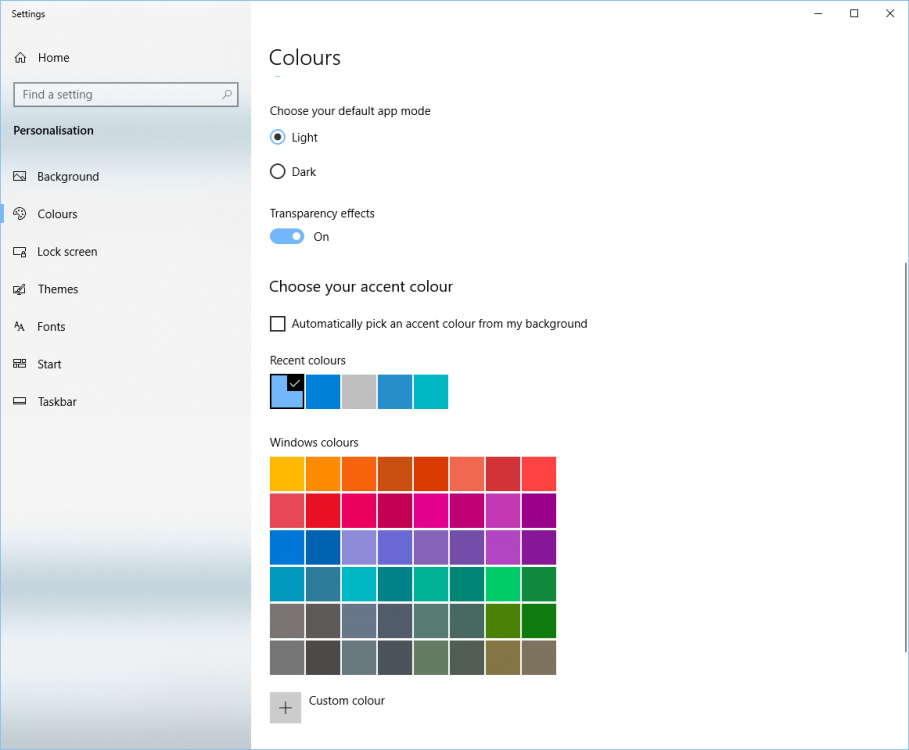
Task: Click the Fonts icon in sidebar
Action: point(20,327)
